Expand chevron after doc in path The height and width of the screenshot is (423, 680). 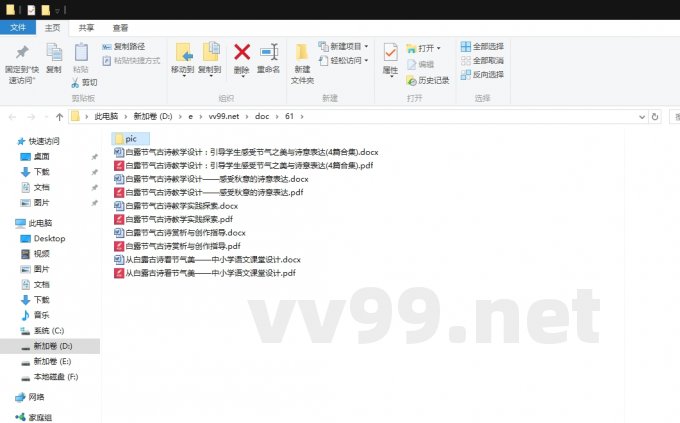pyautogui.click(x=277, y=116)
